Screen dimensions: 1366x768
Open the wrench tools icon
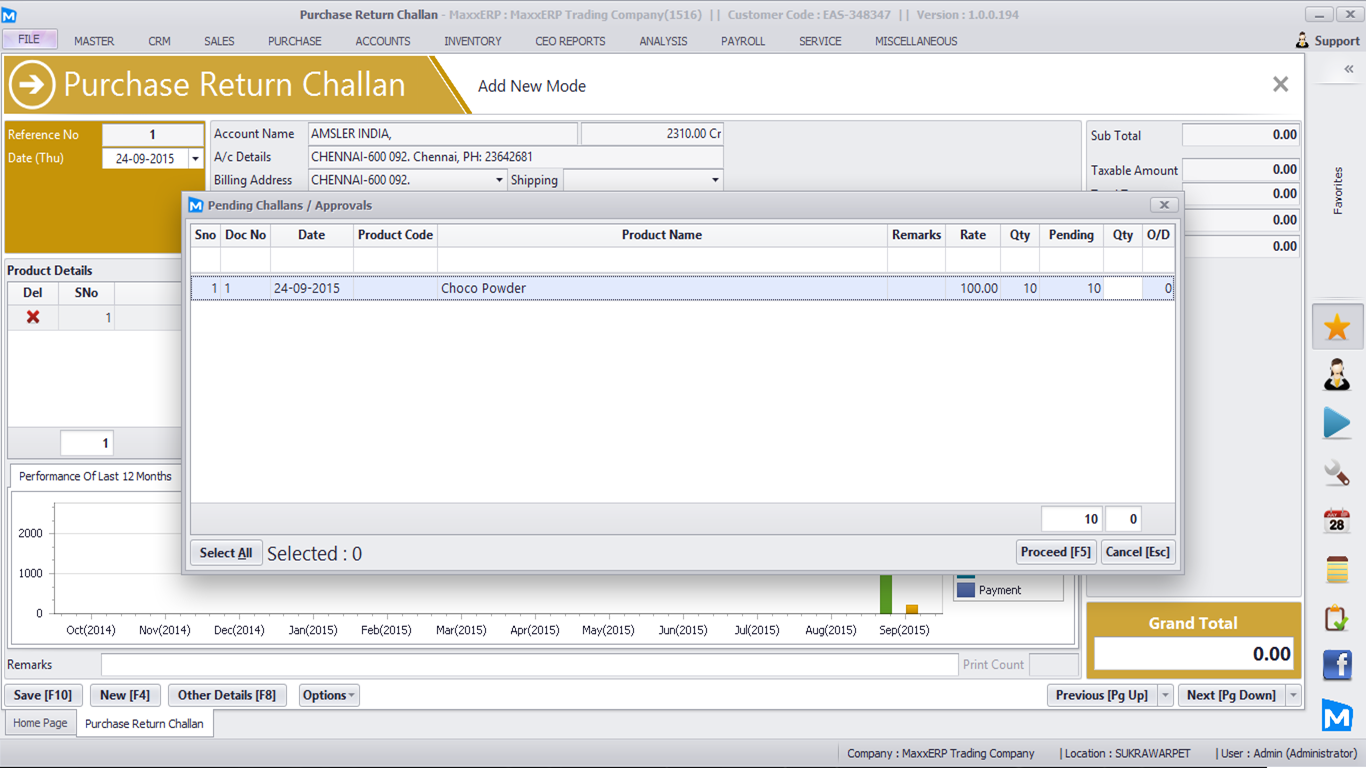click(x=1336, y=472)
